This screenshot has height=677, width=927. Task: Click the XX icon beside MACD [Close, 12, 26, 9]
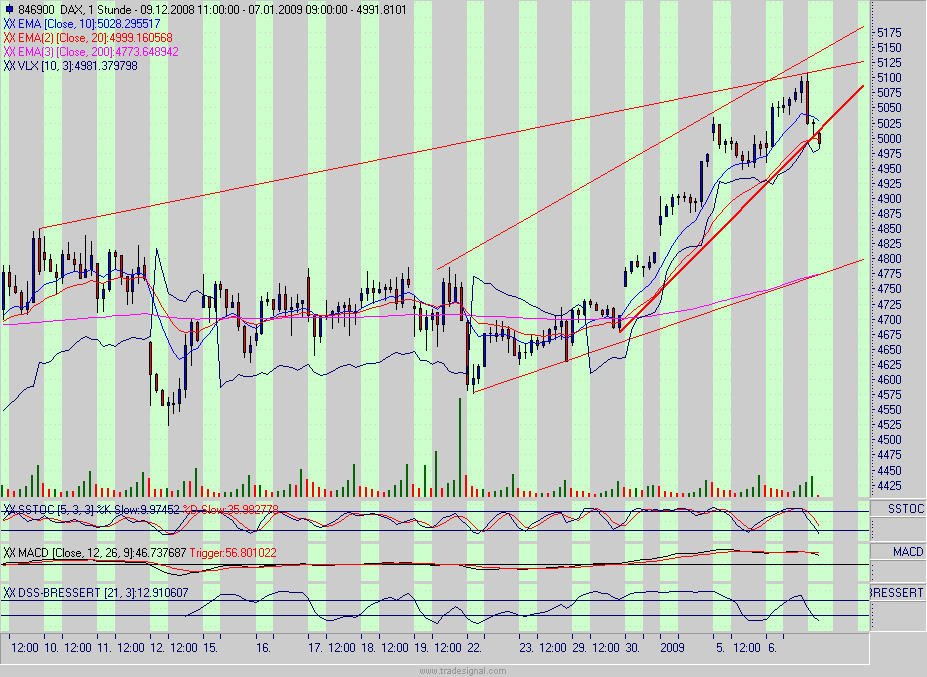(x=9, y=549)
